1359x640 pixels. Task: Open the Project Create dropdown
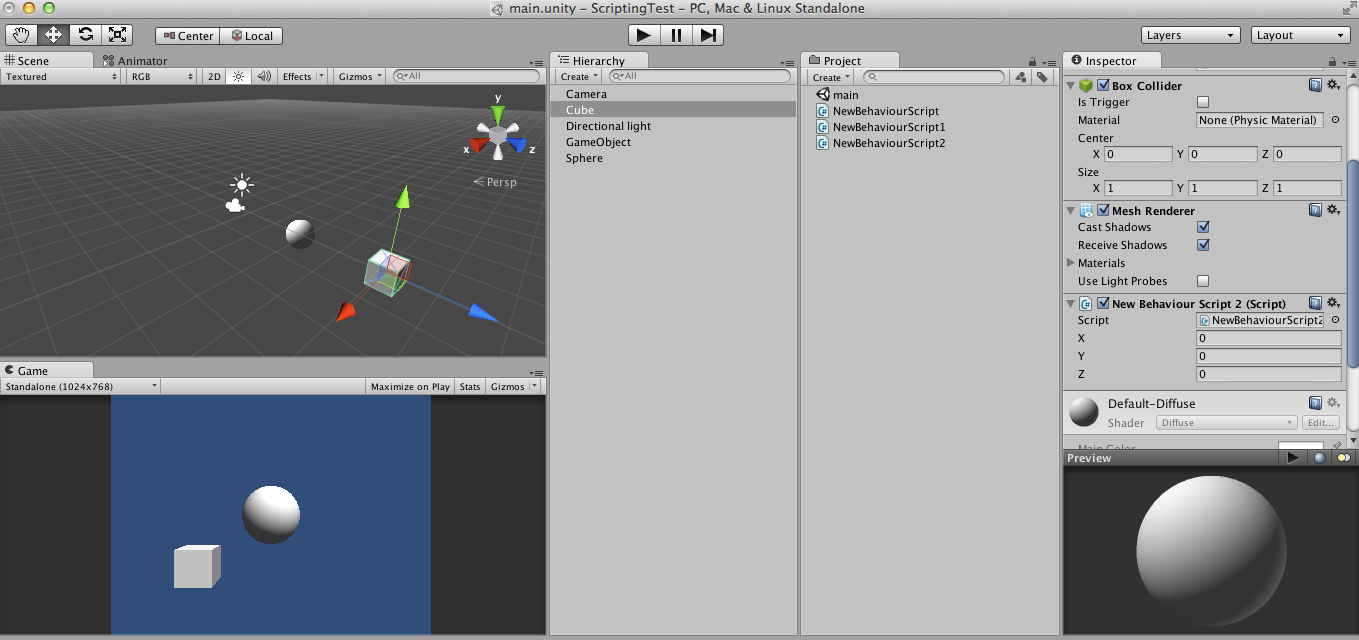tap(831, 77)
